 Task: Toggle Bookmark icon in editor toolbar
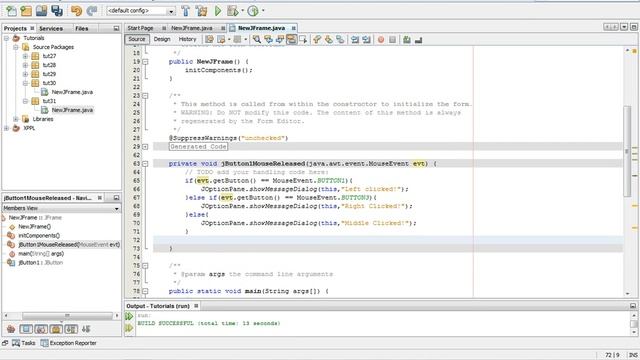click(340, 40)
